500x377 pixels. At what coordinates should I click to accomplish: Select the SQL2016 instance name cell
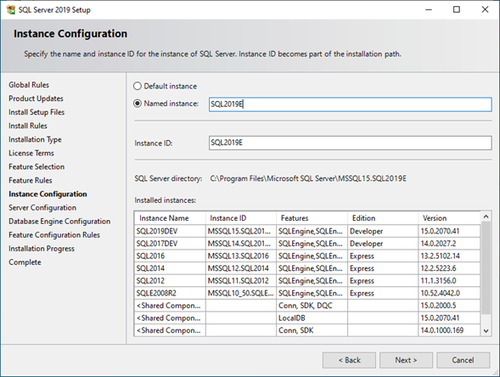point(170,256)
